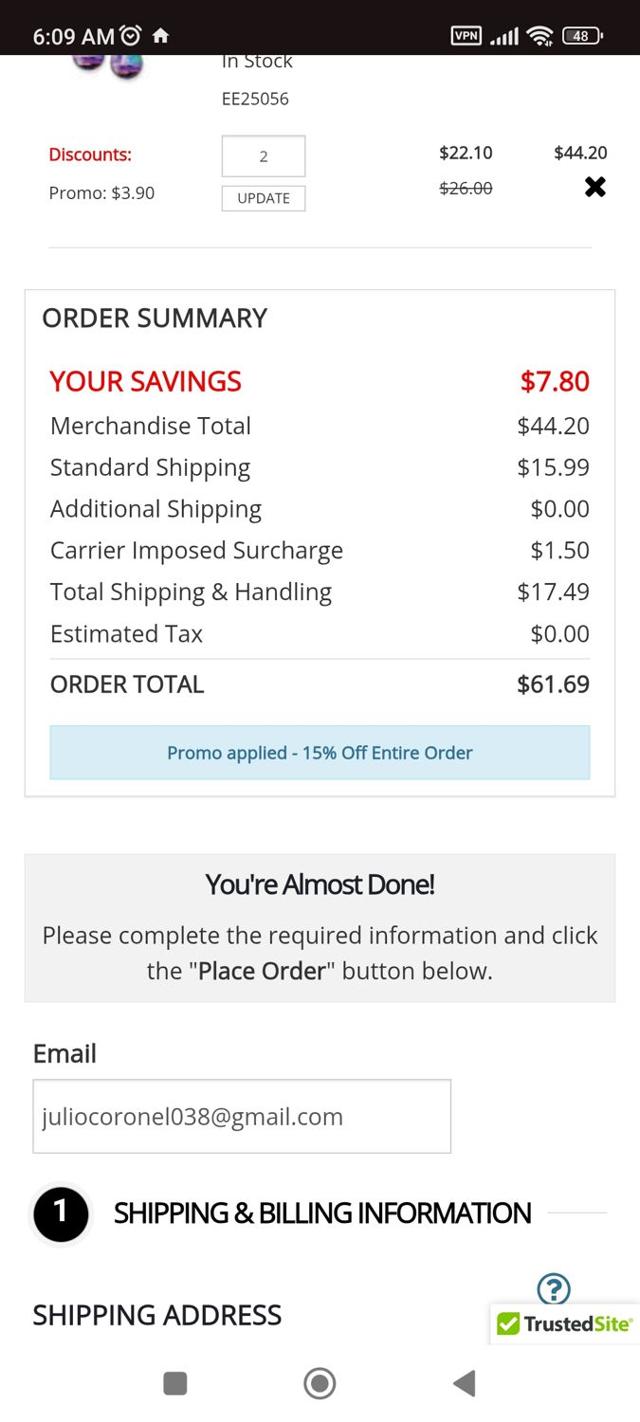Tap the battery indicator icon
Image resolution: width=640 pixels, height=1422 pixels.
[x=582, y=36]
